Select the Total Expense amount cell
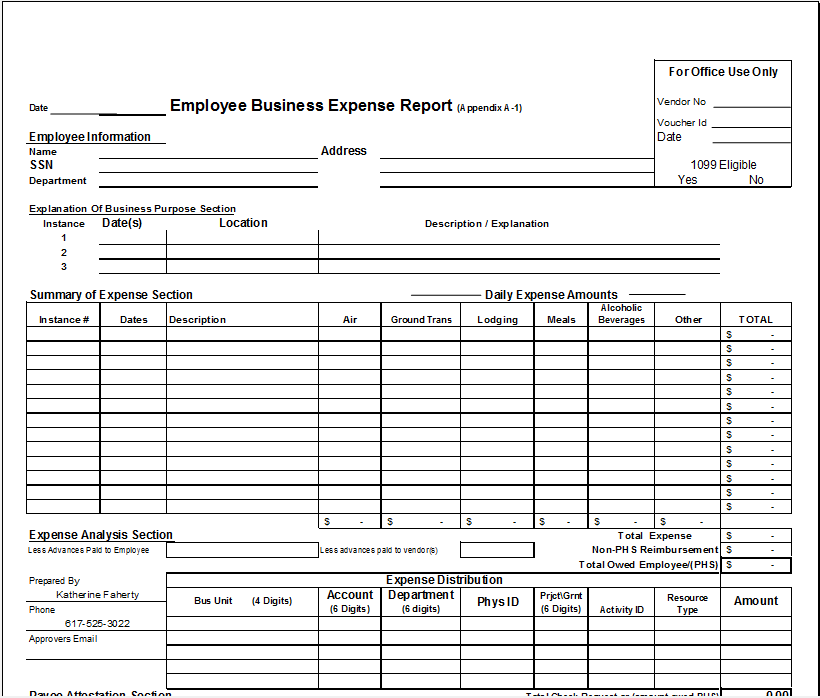The image size is (820, 698). click(x=756, y=536)
